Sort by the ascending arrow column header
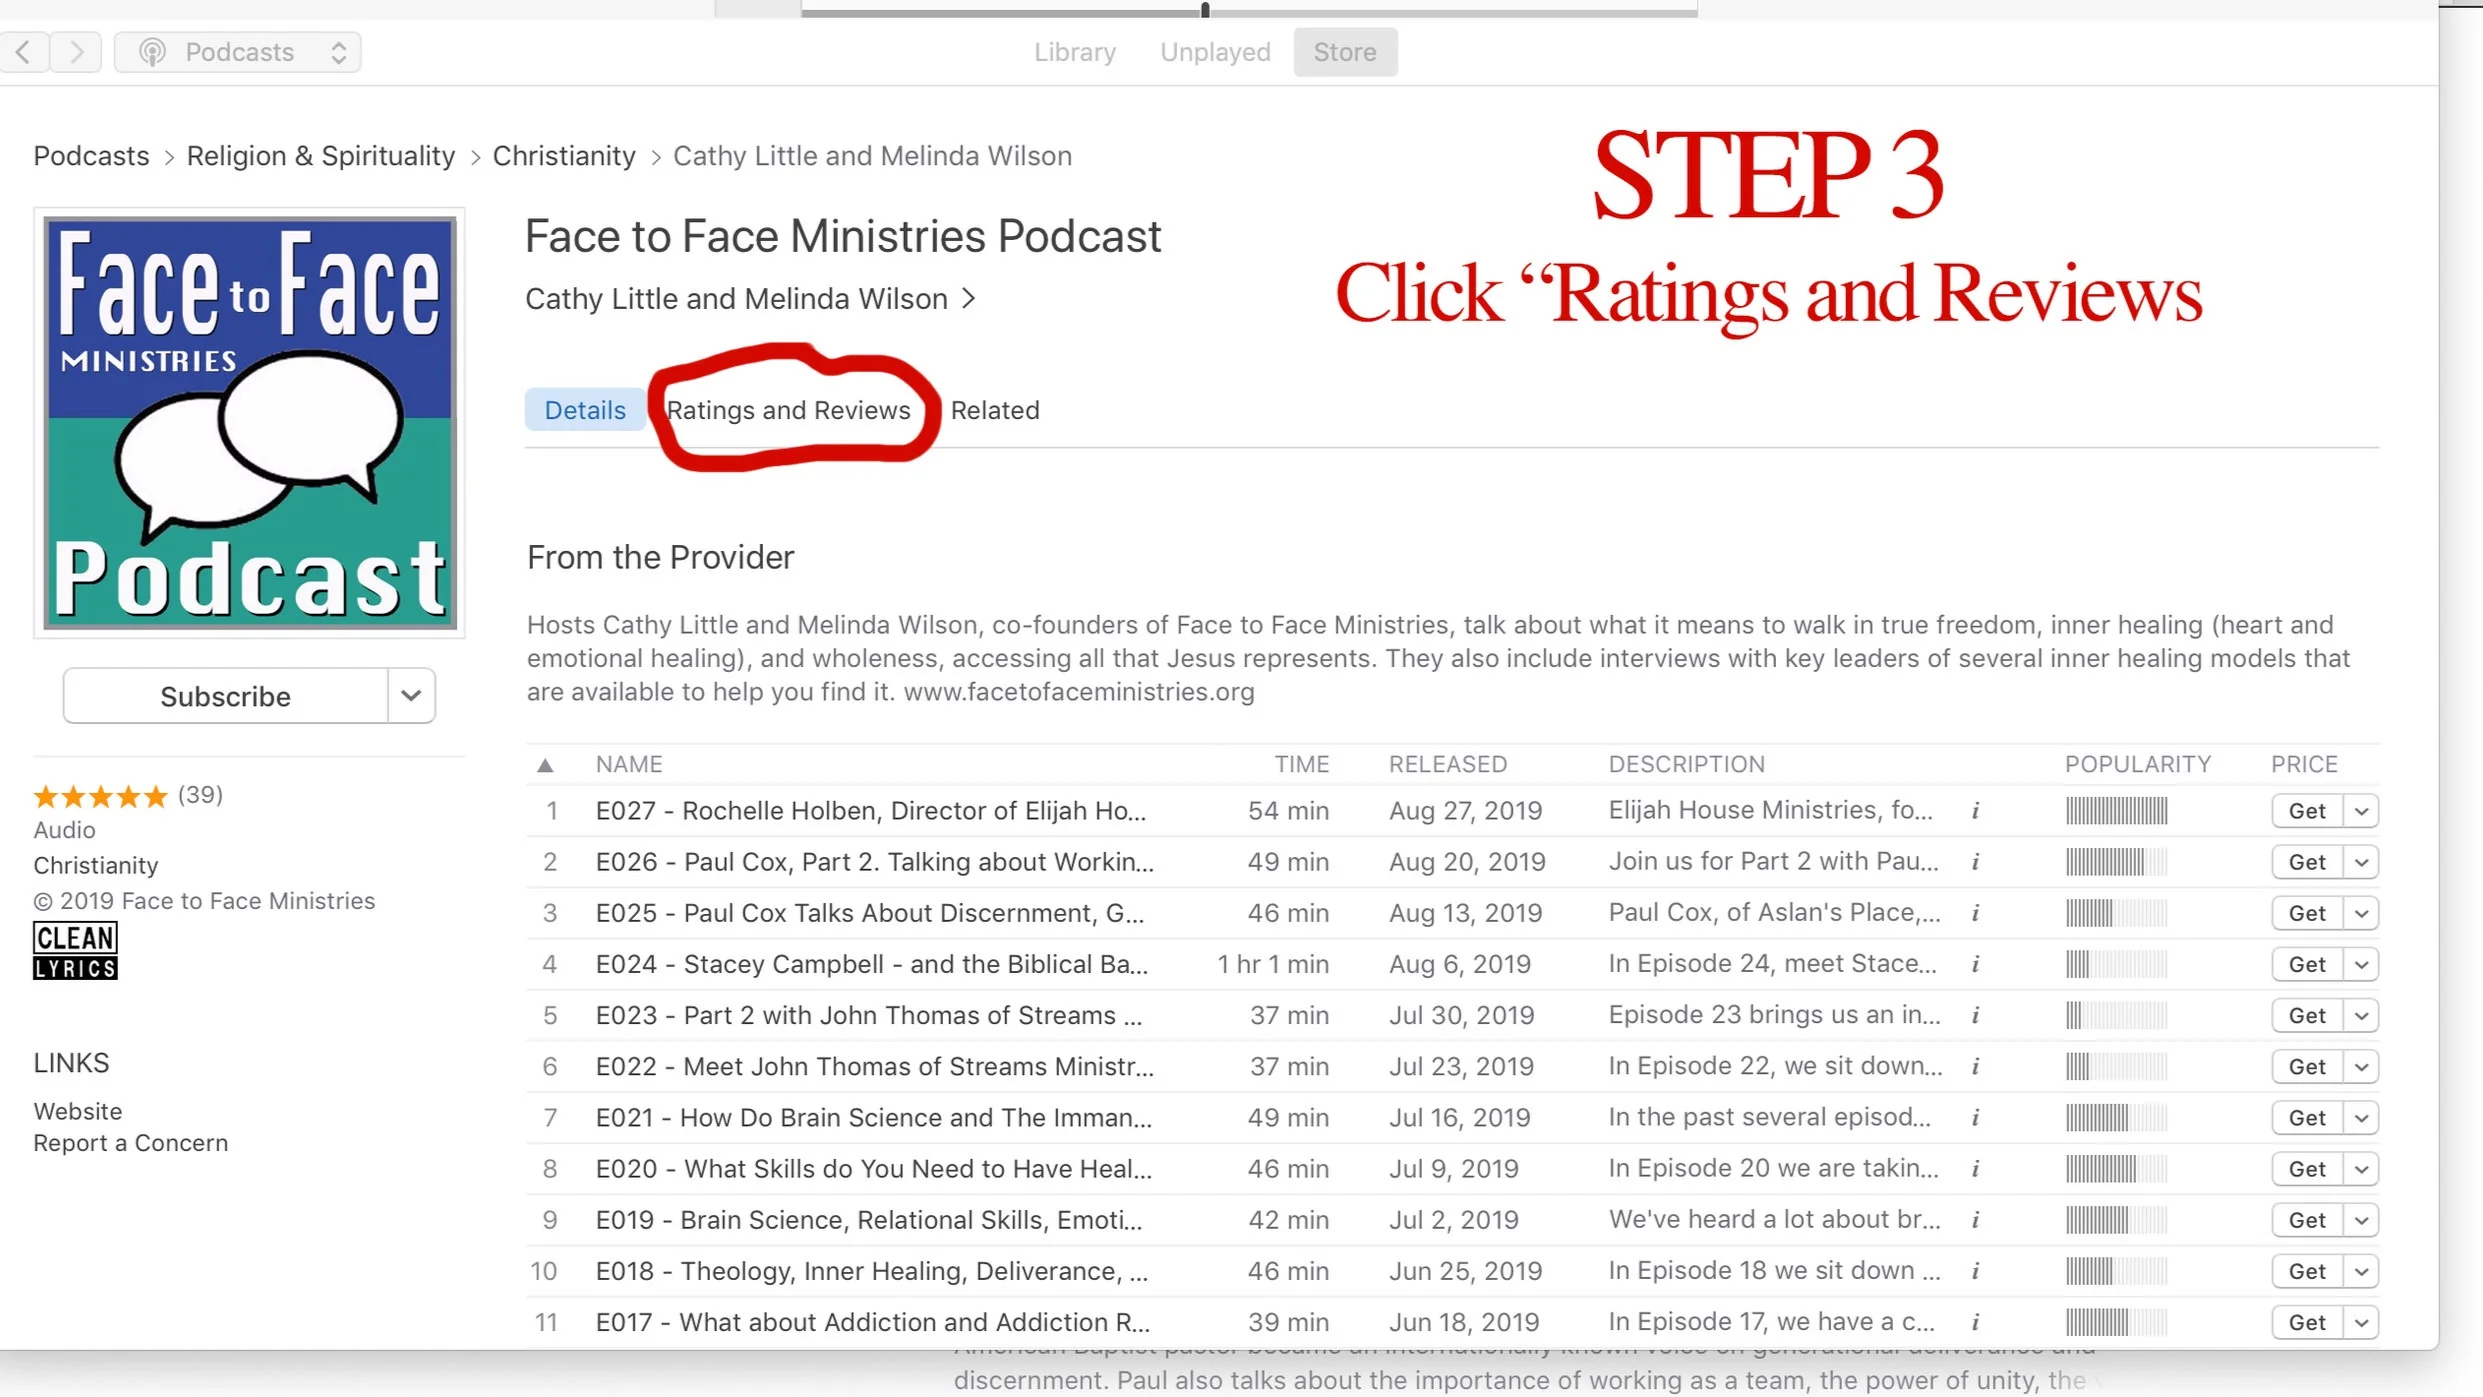Image resolution: width=2483 pixels, height=1397 pixels. 545,765
